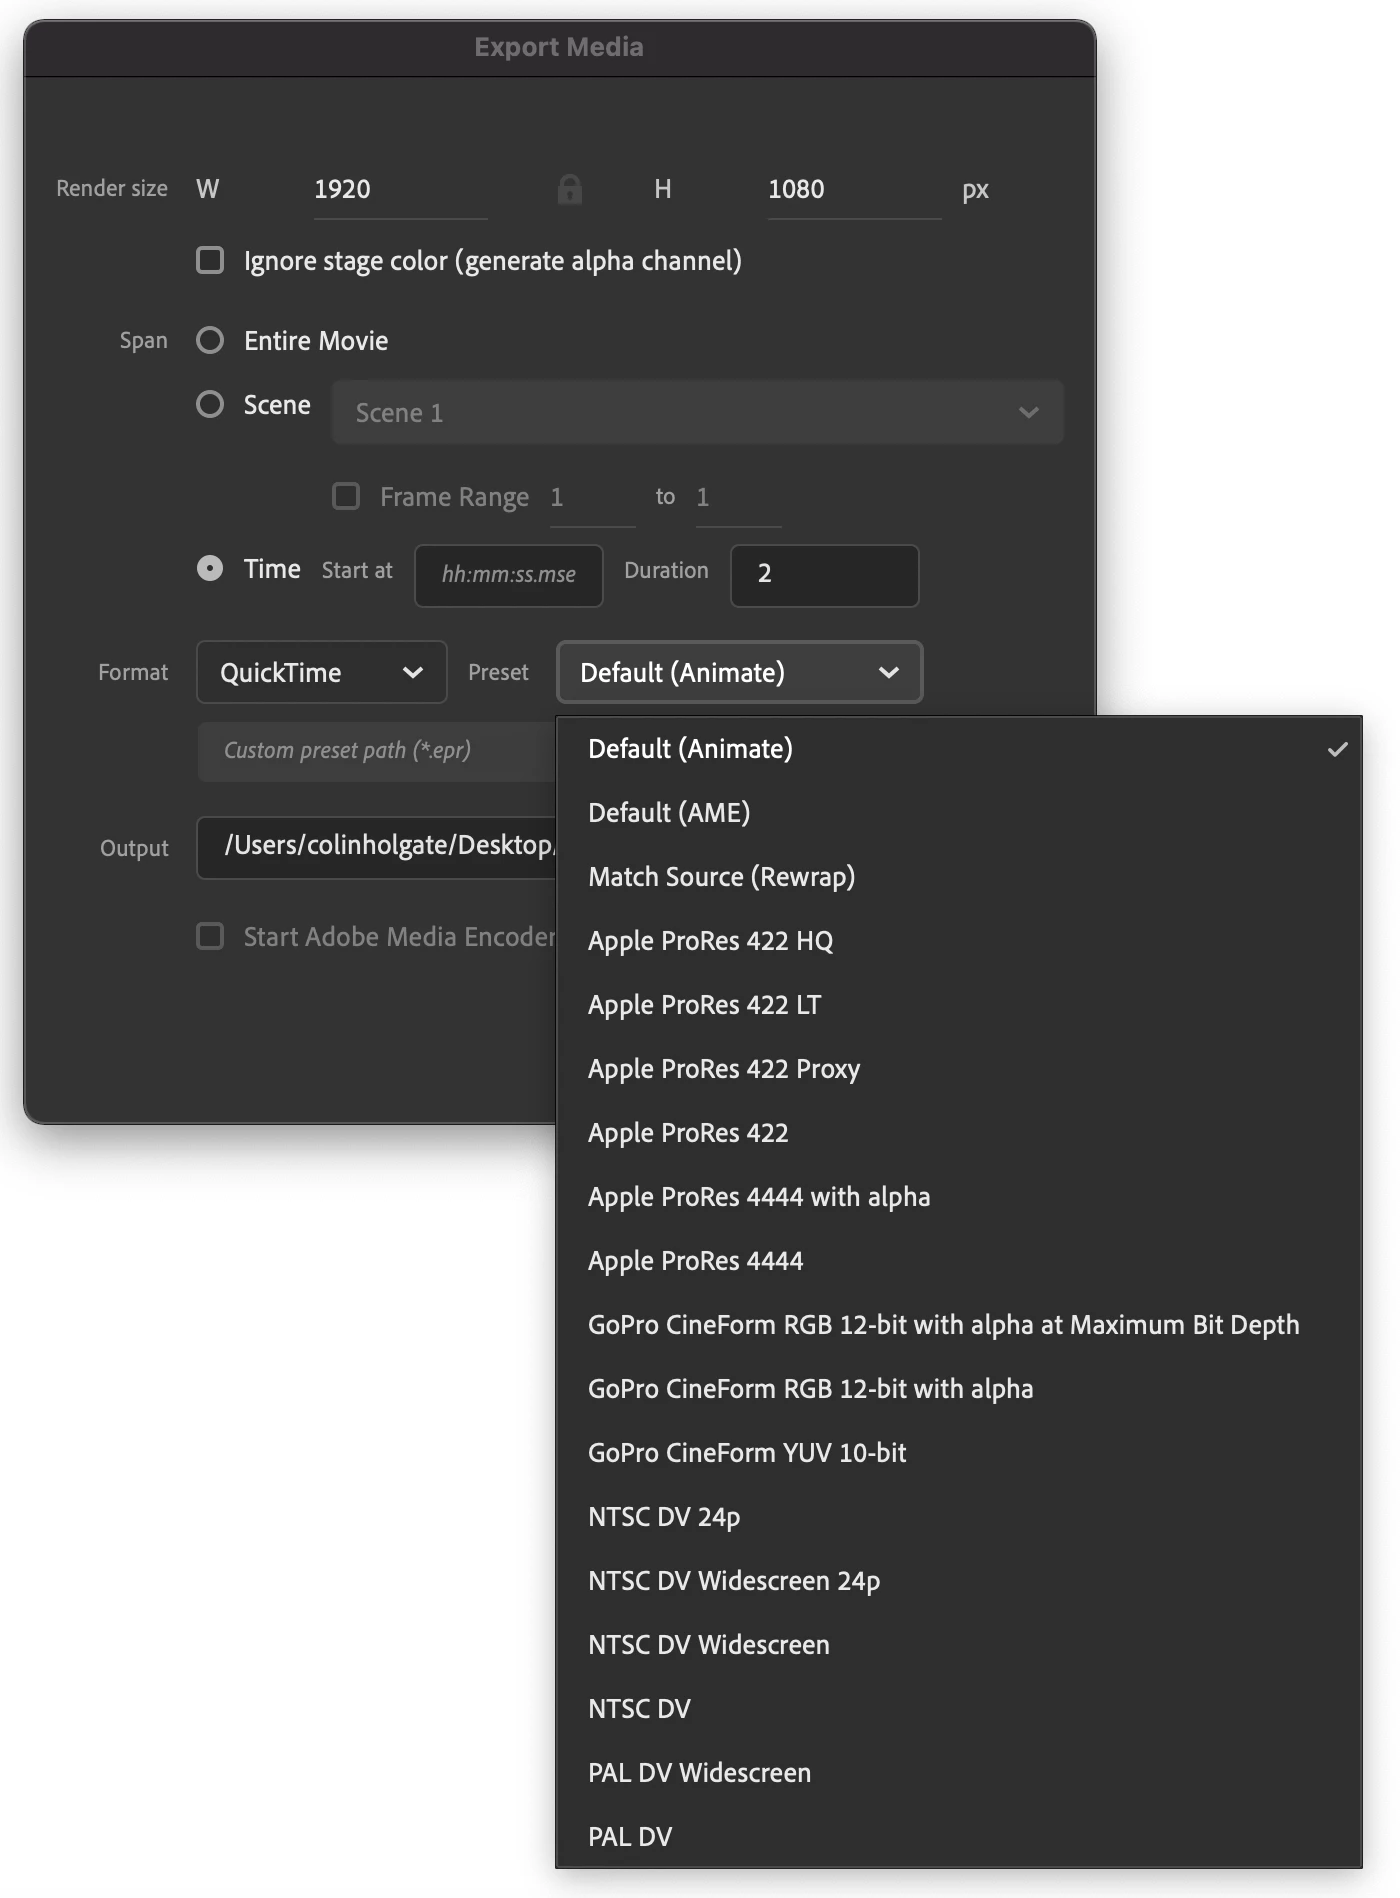Choose GoPro CineForm YUV 10-bit preset

959,1453
